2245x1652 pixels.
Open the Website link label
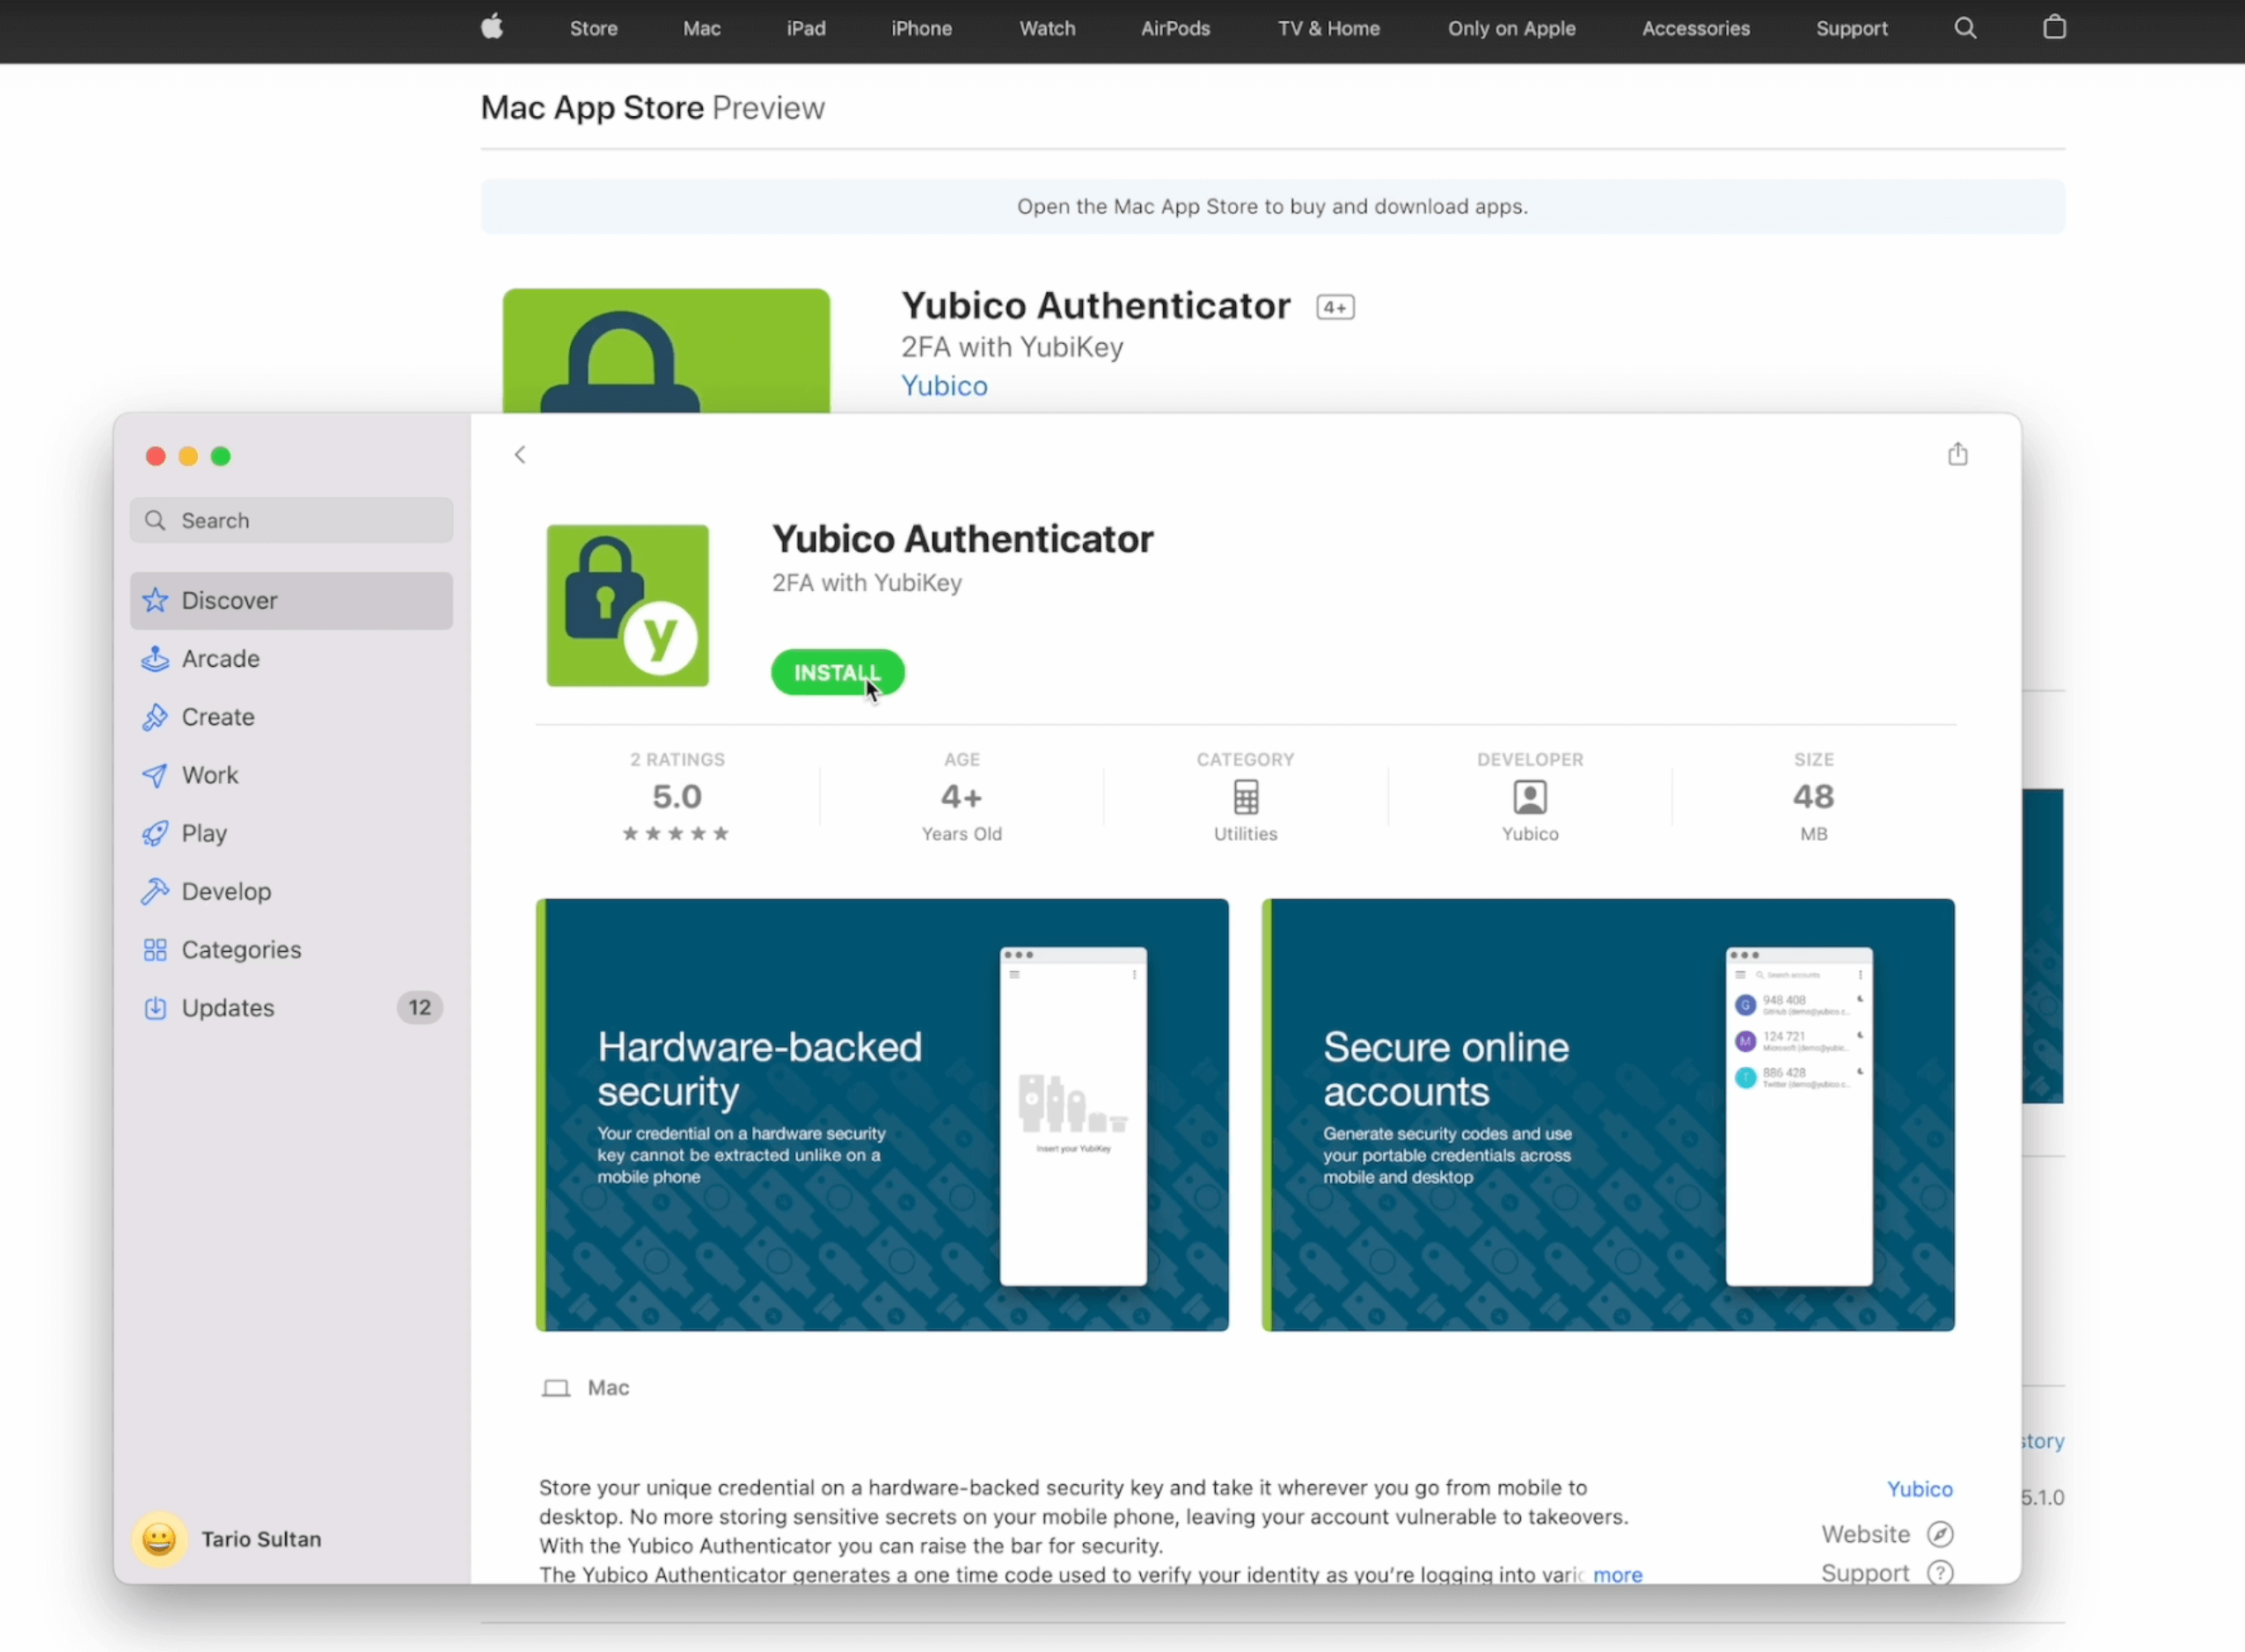(1865, 1534)
